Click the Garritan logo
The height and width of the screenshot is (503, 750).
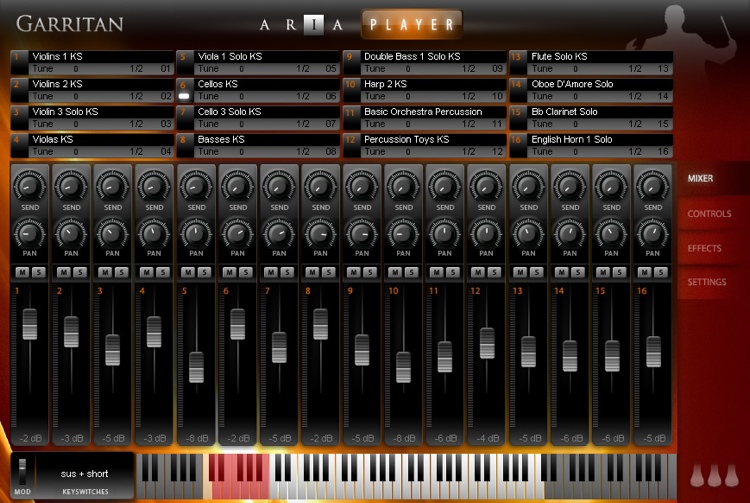70,24
